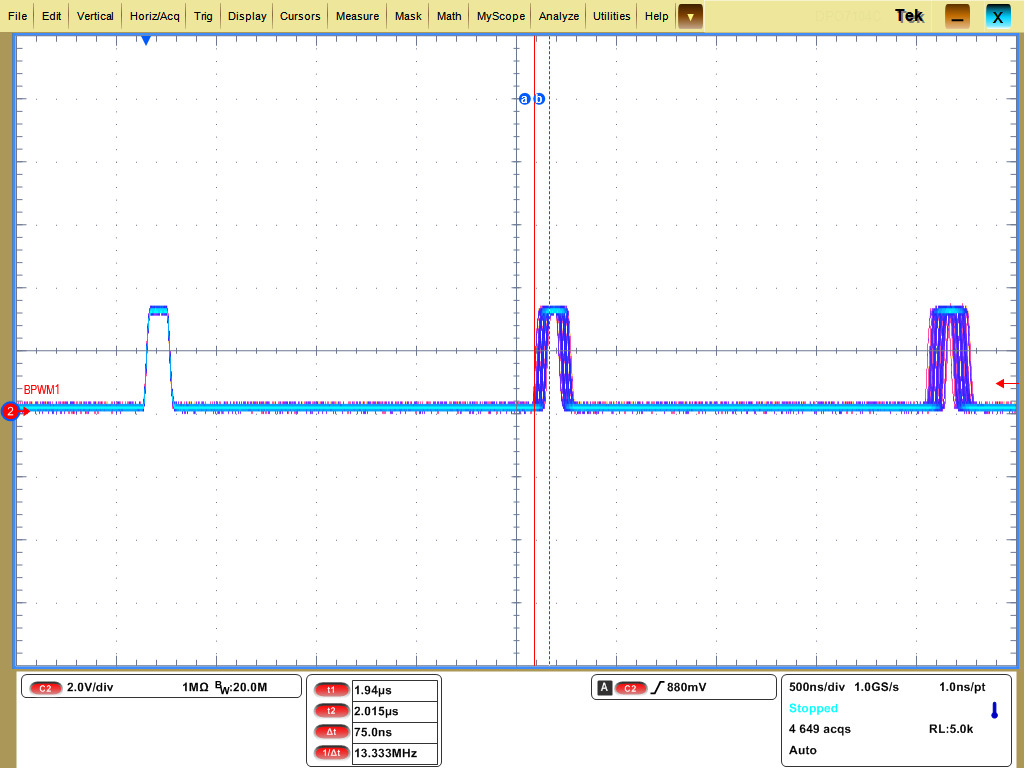
Task: Click the channel 2 ground reference marker
Action: click(x=11, y=411)
